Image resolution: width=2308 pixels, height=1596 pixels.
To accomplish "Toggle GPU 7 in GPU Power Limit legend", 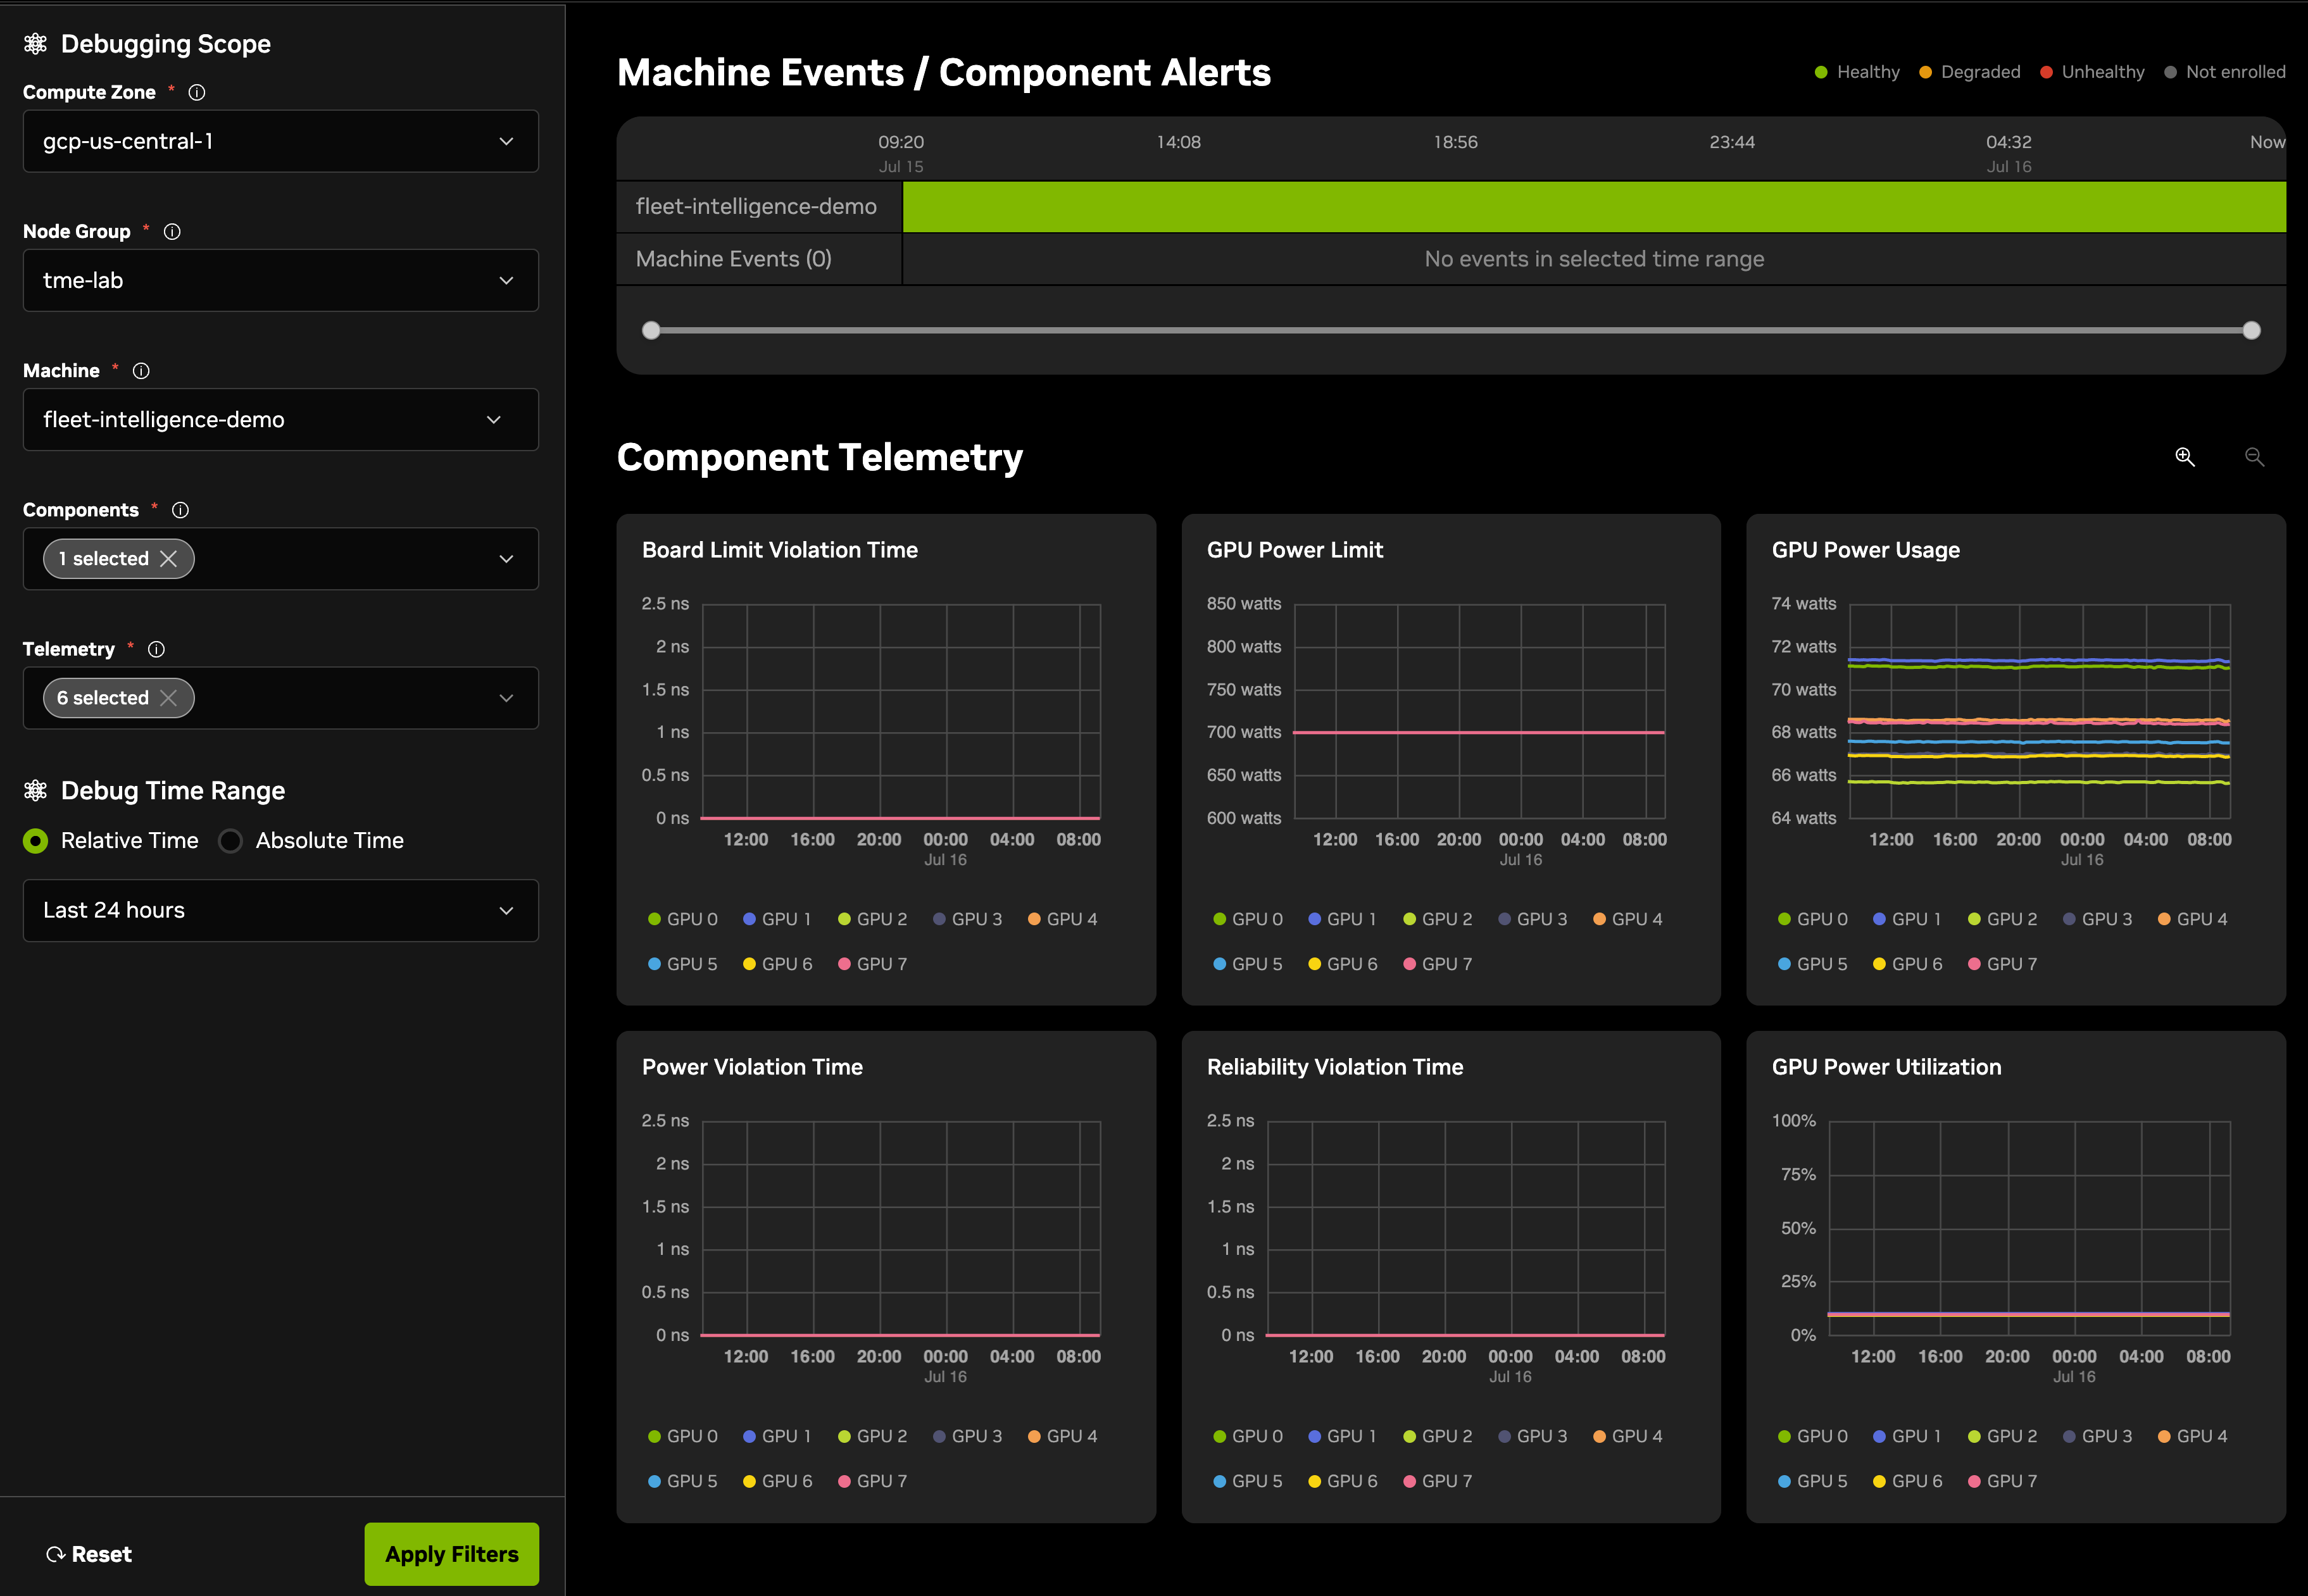I will click(x=1438, y=964).
